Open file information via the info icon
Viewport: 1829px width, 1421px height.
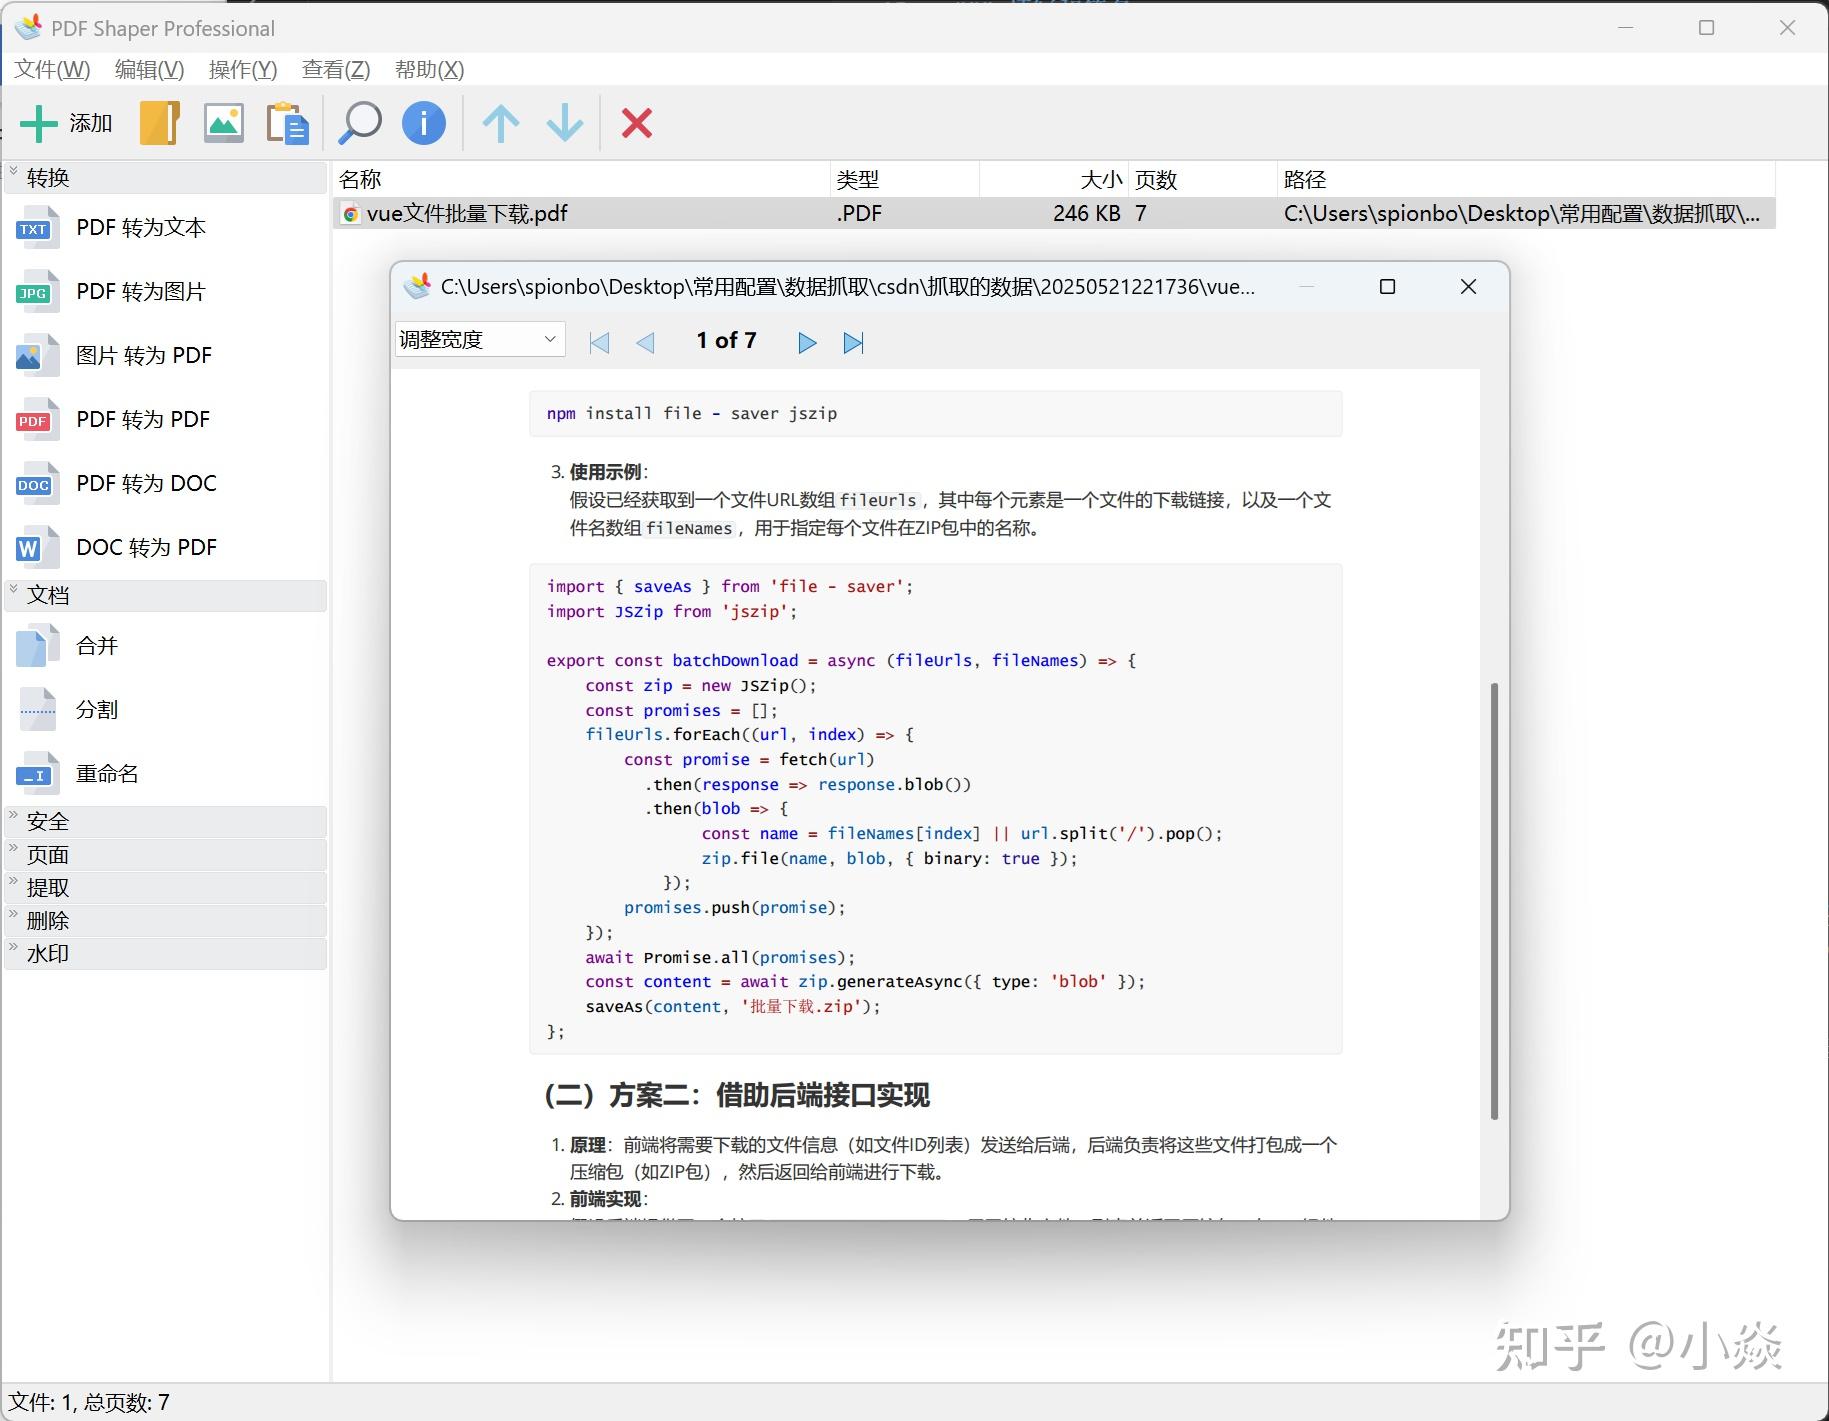[x=423, y=123]
